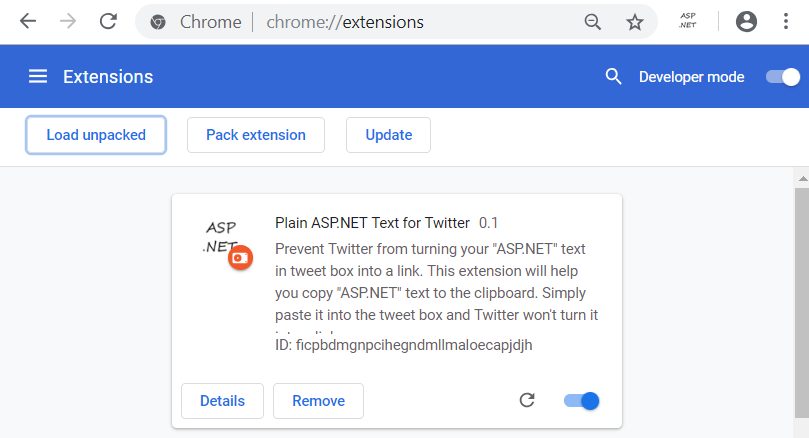Click the orange unpacked extension badge
The width and height of the screenshot is (809, 438).
pos(240,257)
